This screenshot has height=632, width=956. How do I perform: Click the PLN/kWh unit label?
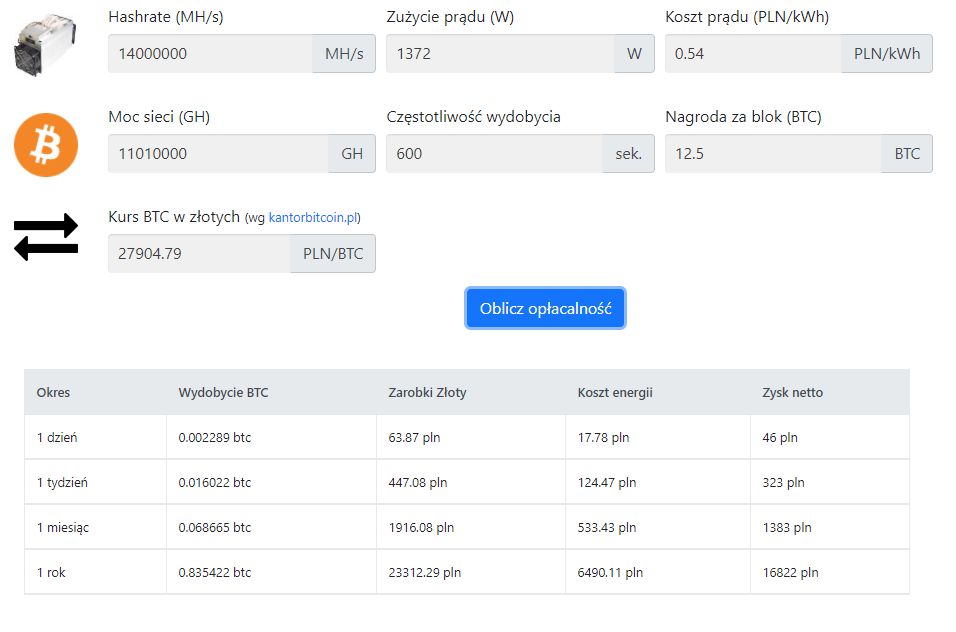[886, 54]
